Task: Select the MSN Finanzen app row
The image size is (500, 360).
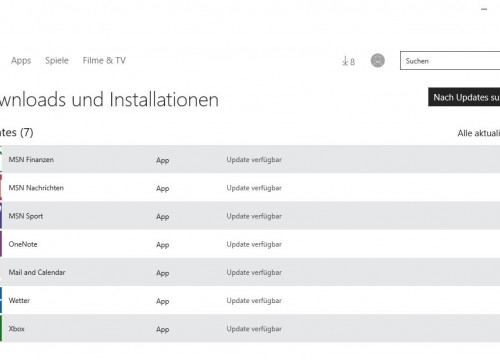Action: [250, 159]
